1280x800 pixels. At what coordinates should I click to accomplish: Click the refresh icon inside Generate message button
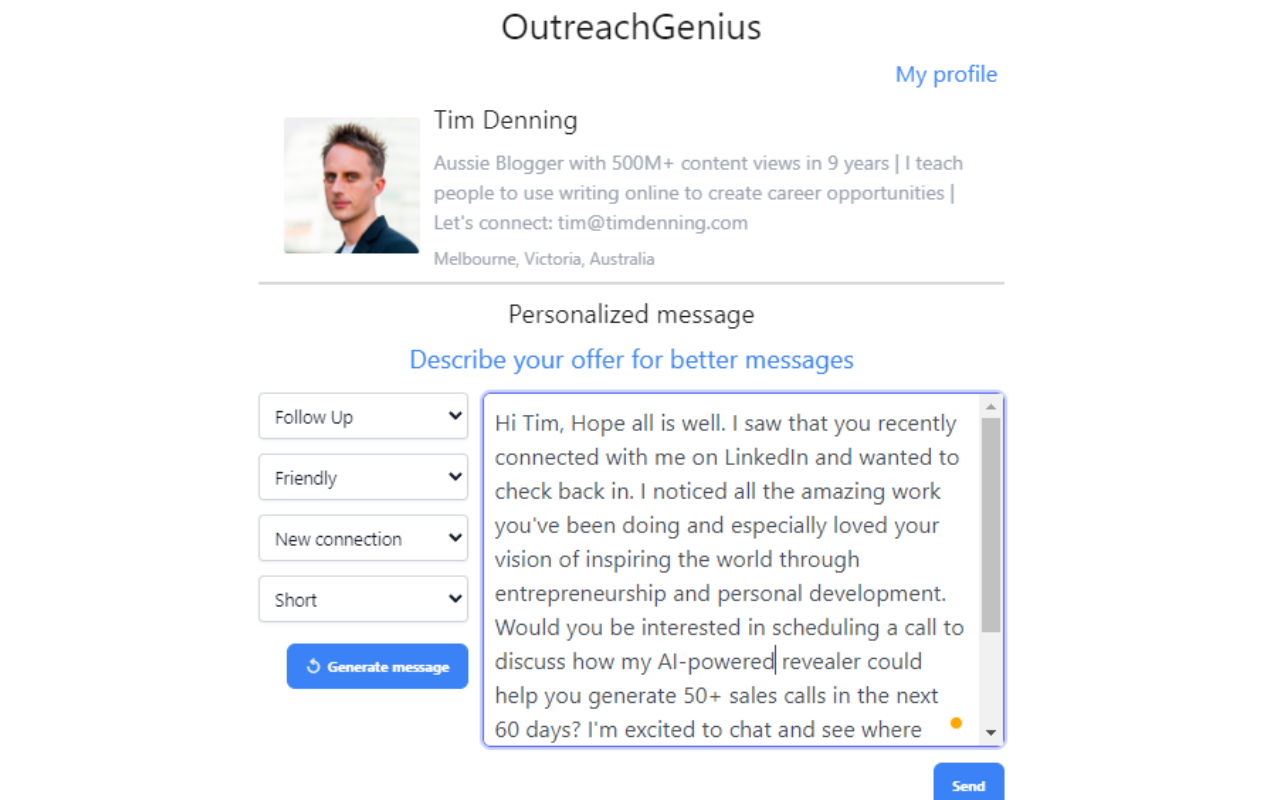[313, 666]
